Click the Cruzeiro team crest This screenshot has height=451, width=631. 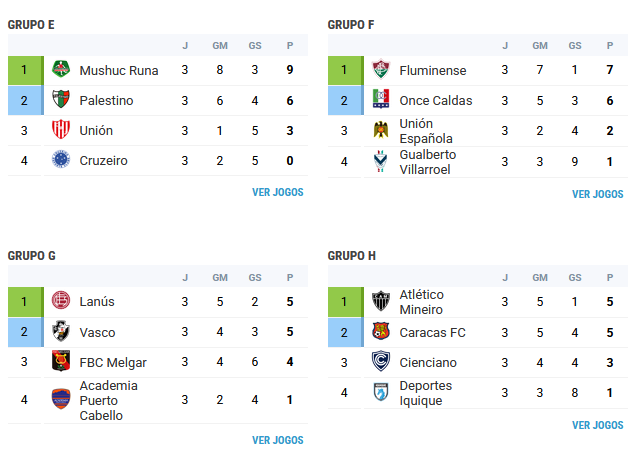62,160
